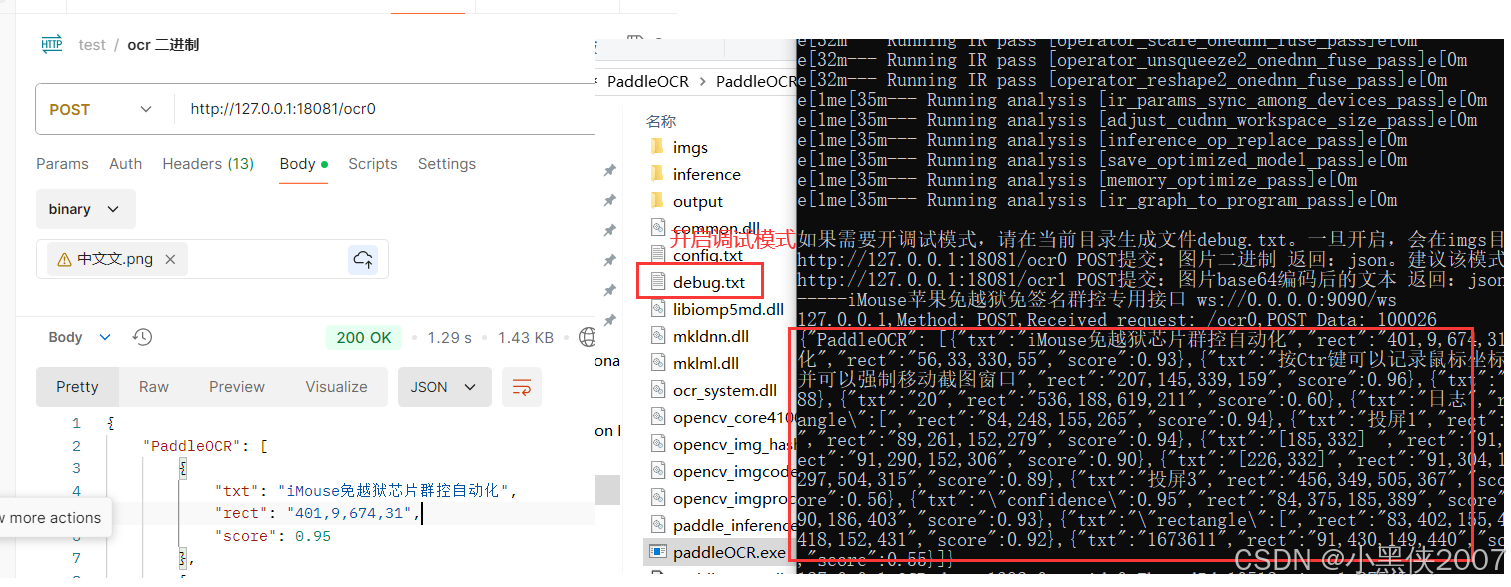Screen dimensions: 1511x587
Task: Click the output folder icon
Action: tap(657, 201)
